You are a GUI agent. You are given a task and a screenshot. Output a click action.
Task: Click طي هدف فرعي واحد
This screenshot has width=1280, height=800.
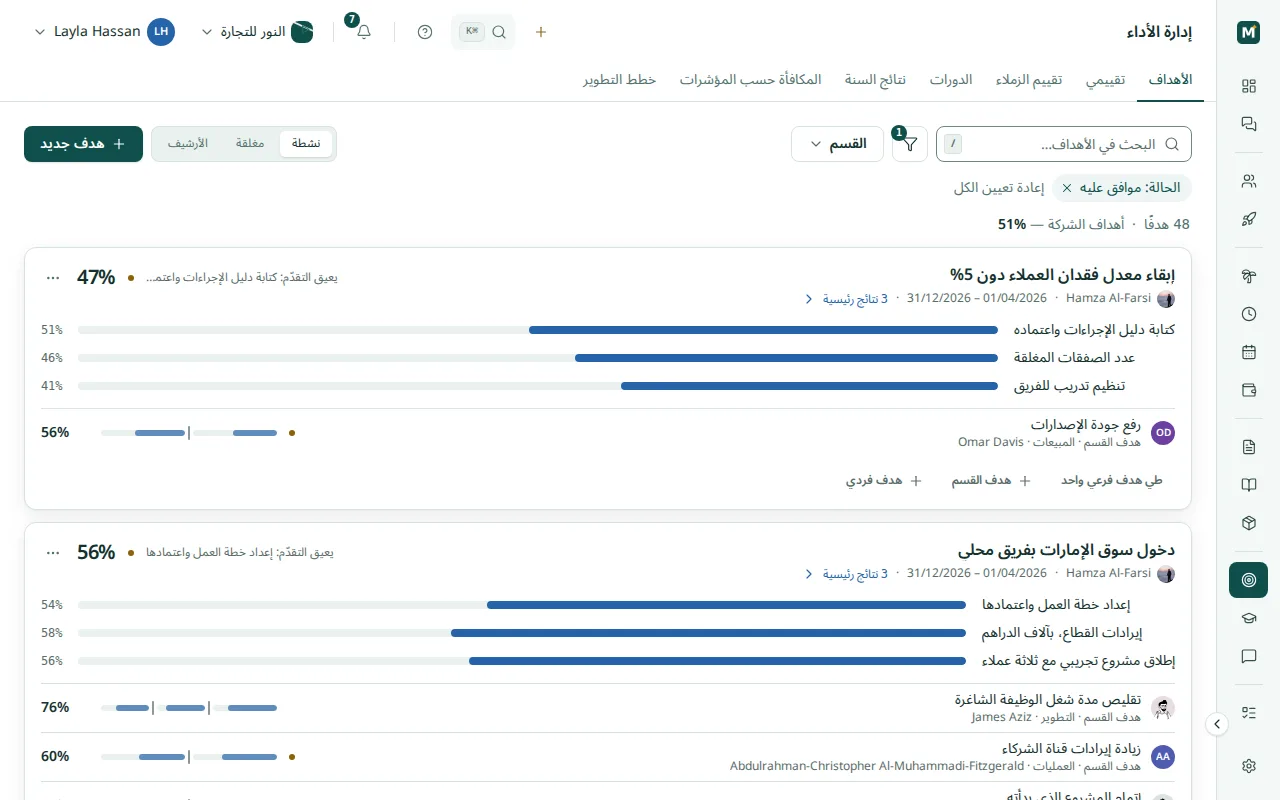(x=1112, y=481)
